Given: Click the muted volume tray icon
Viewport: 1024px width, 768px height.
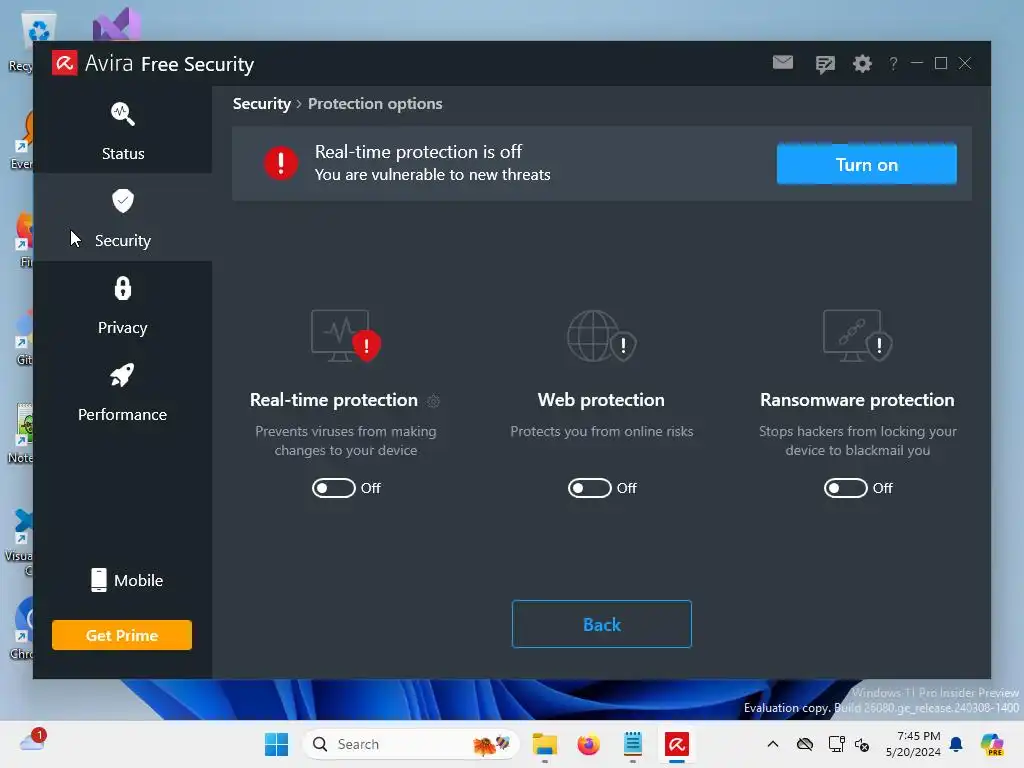Looking at the screenshot, I should pos(863,744).
